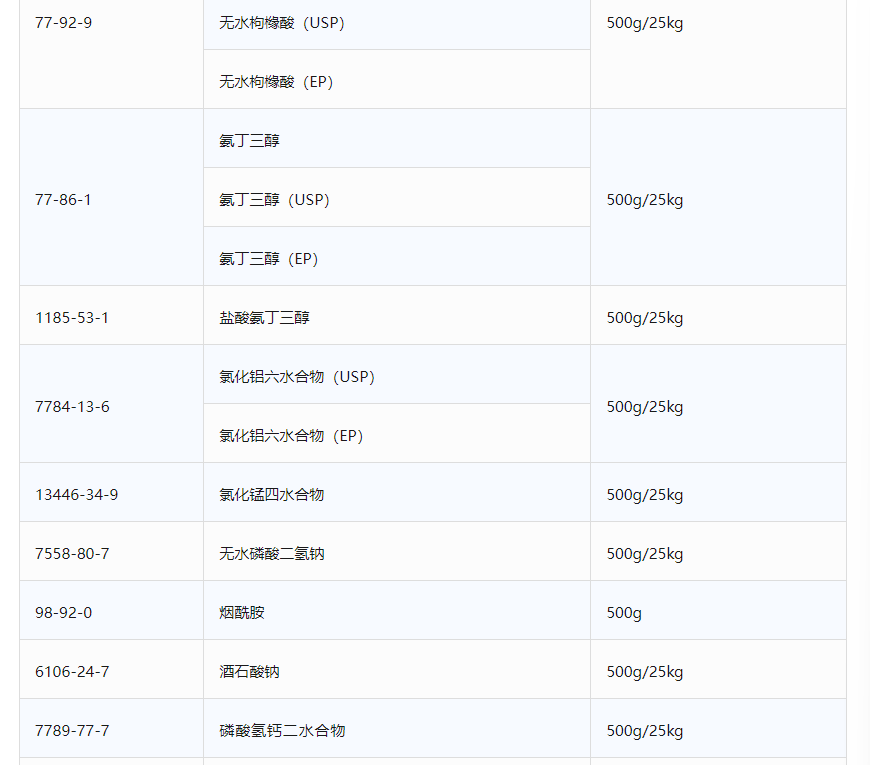
Task: Select CAS number 77-86-1
Action: (64, 200)
